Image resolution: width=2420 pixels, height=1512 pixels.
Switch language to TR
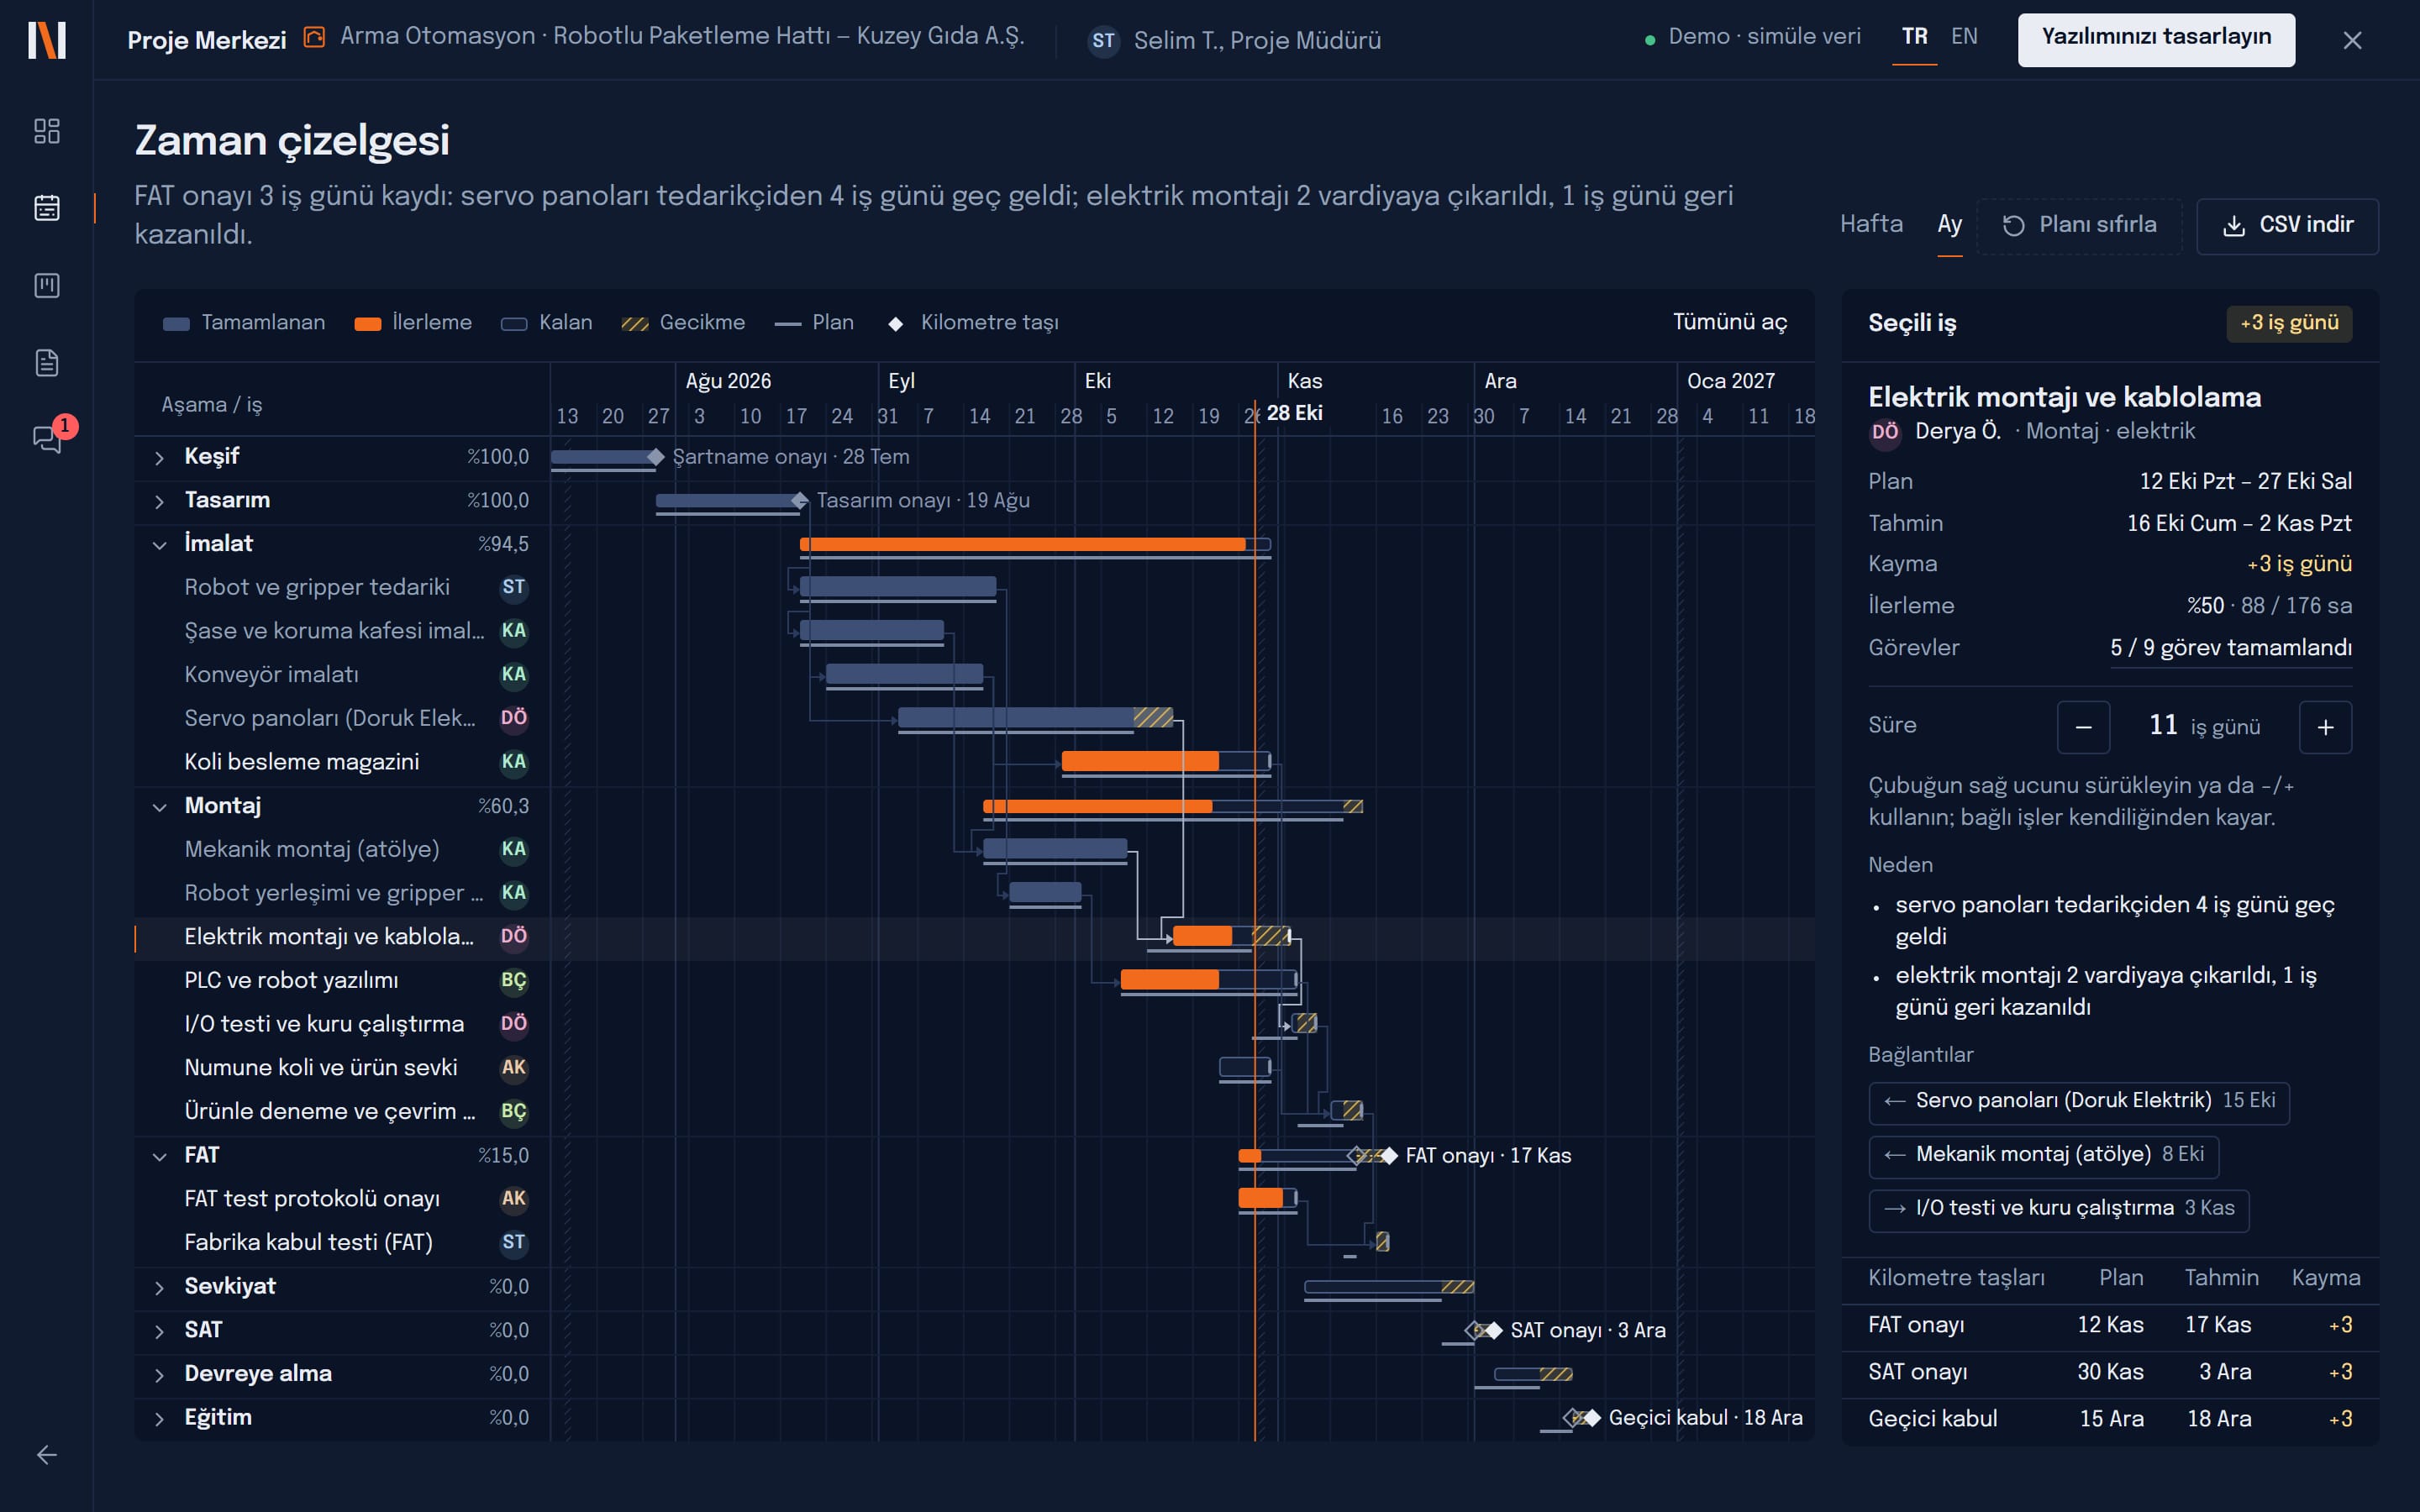pyautogui.click(x=1914, y=37)
